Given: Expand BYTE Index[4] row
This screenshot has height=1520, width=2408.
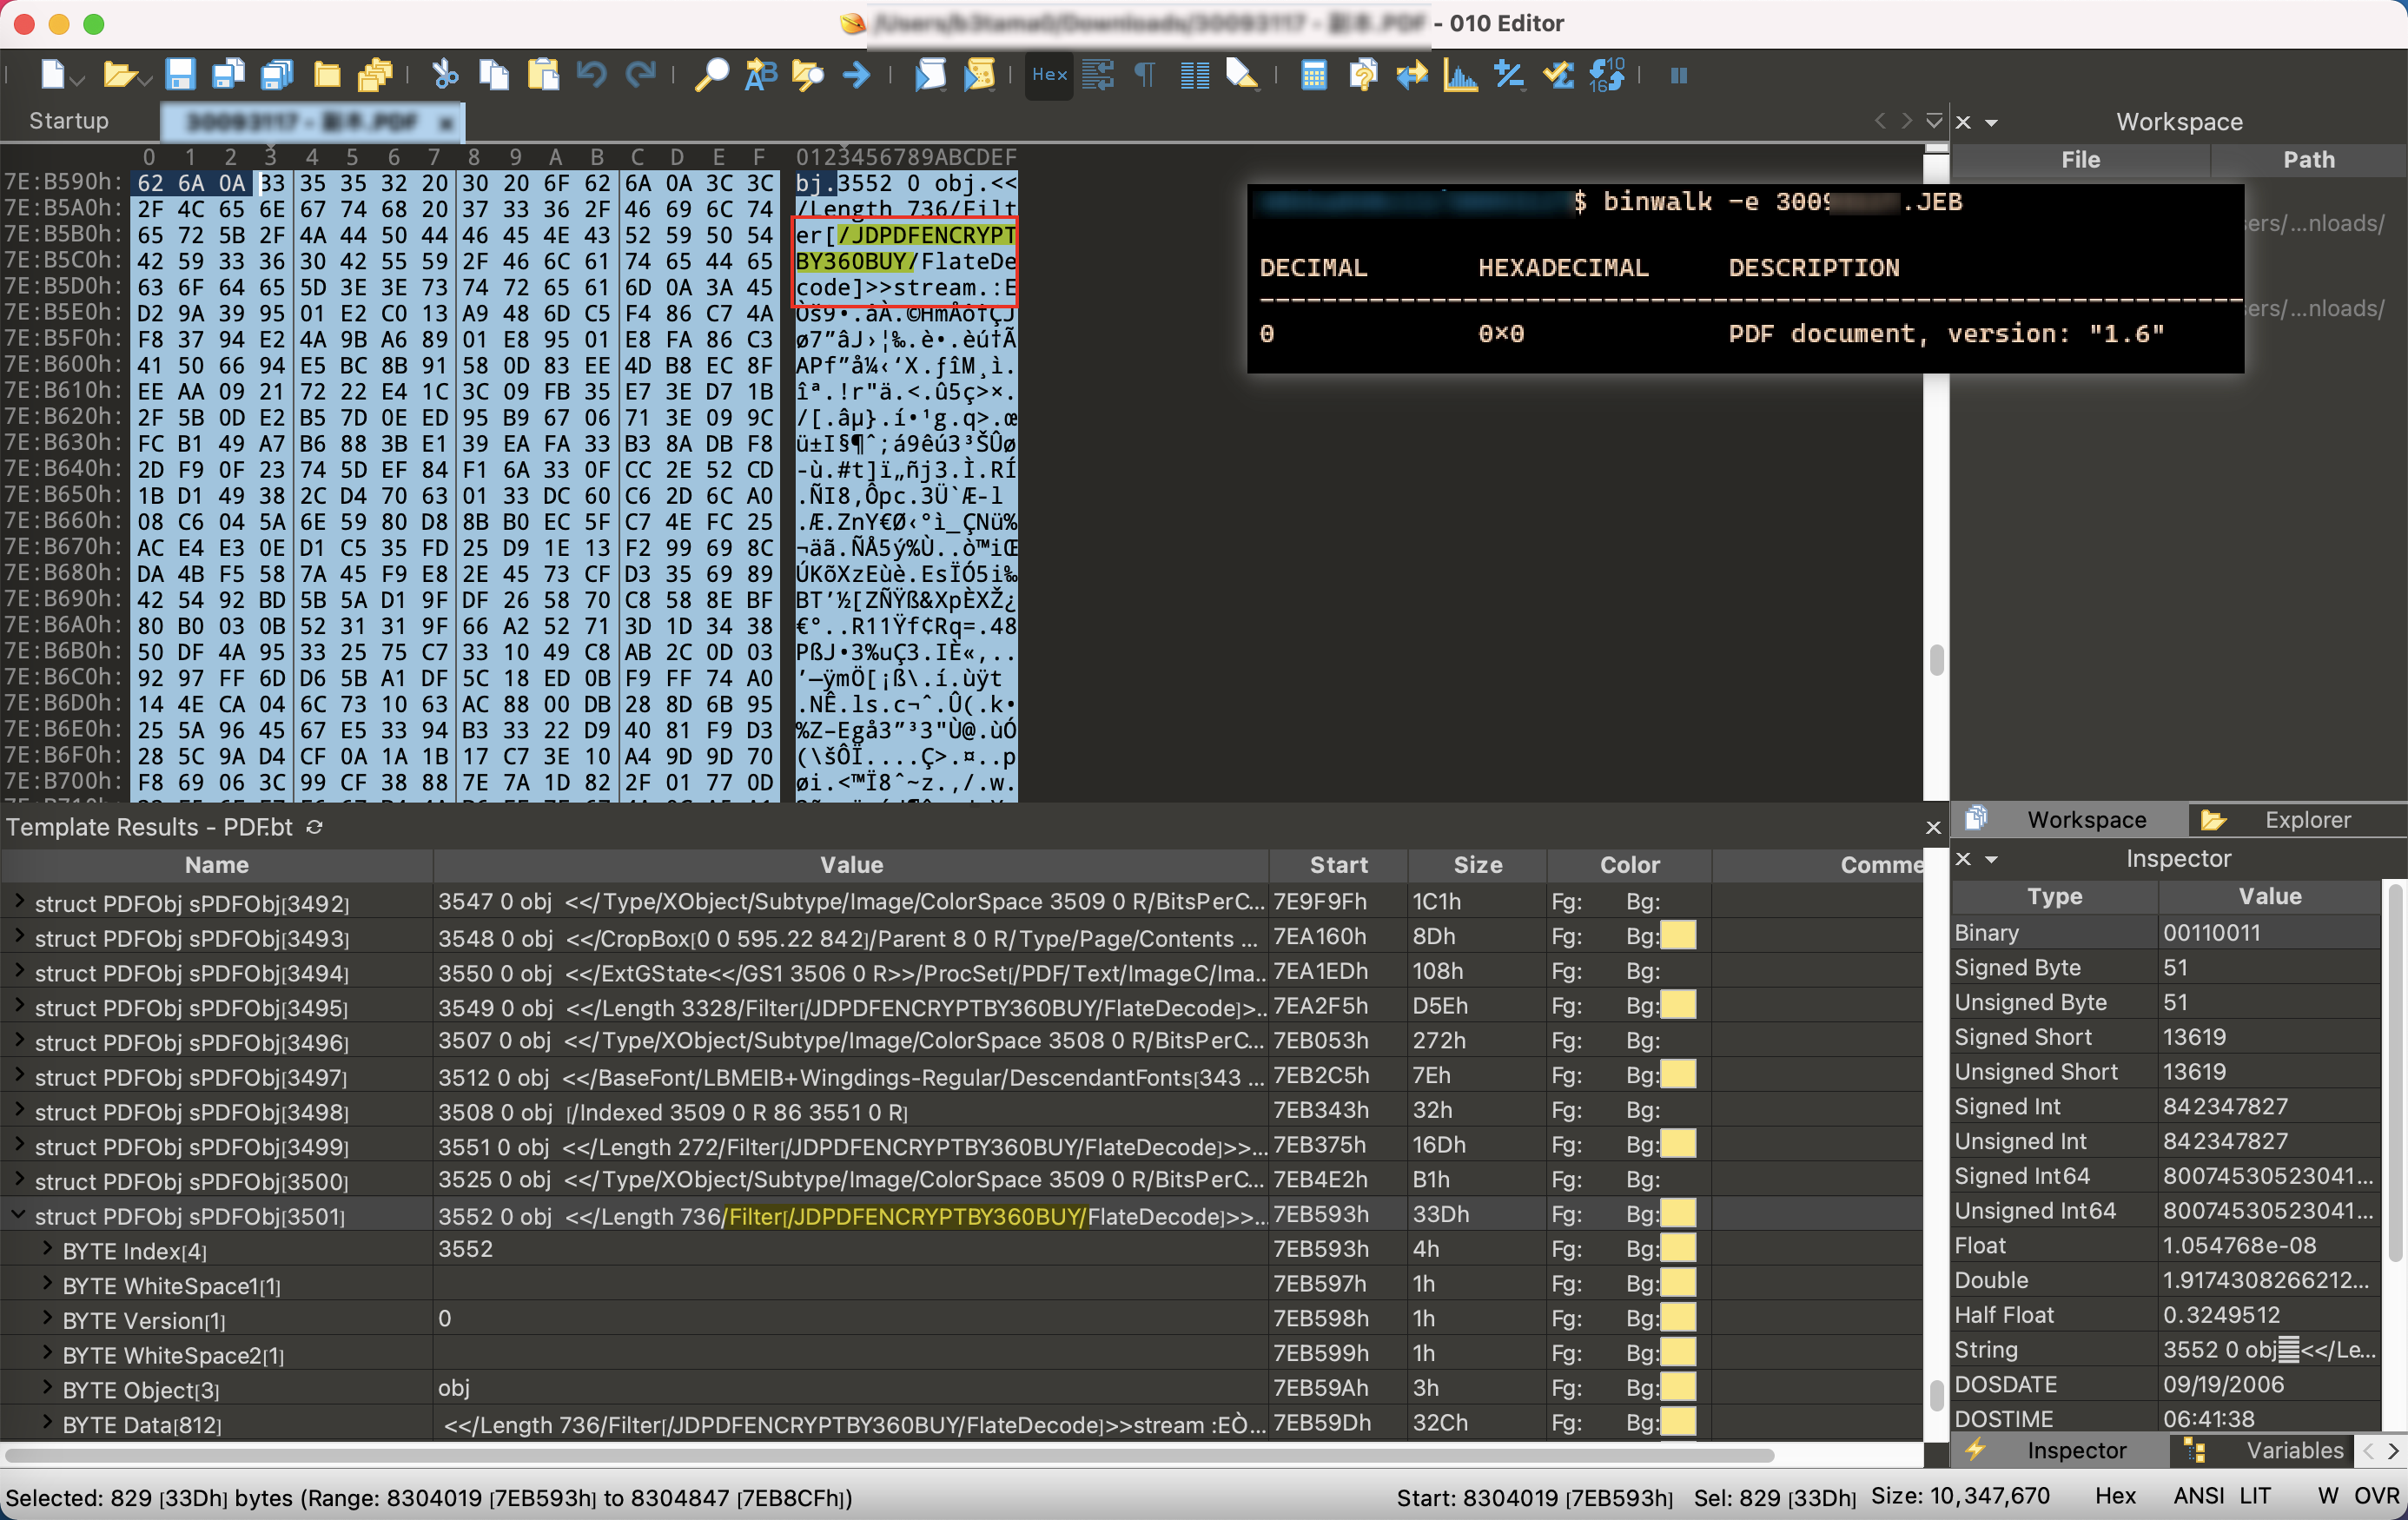Looking at the screenshot, I should [47, 1249].
